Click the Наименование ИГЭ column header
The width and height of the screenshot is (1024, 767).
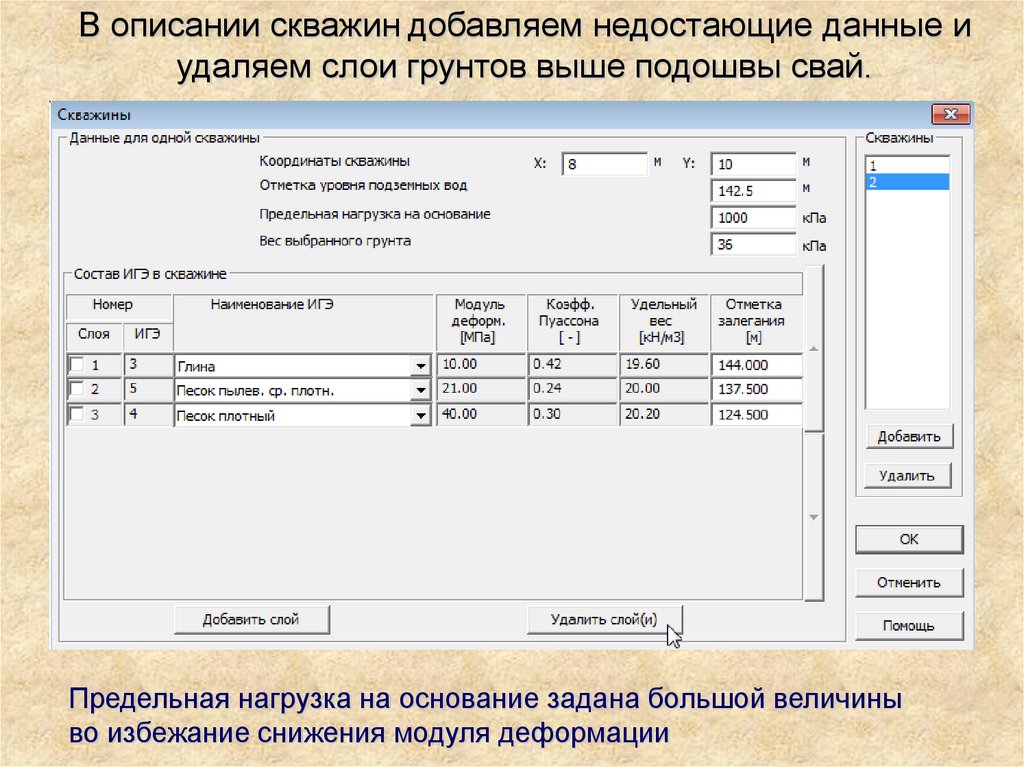[304, 322]
